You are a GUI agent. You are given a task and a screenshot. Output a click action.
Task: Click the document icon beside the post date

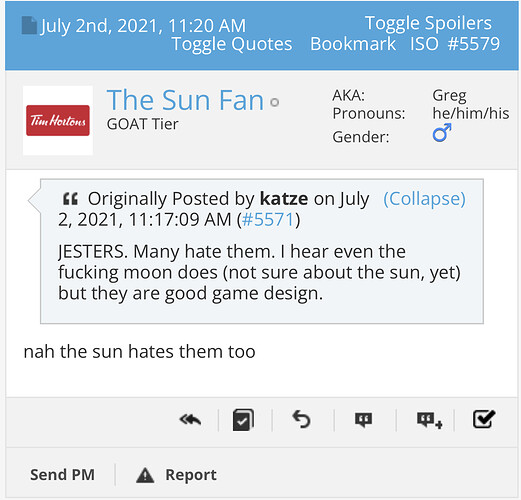click(x=29, y=25)
